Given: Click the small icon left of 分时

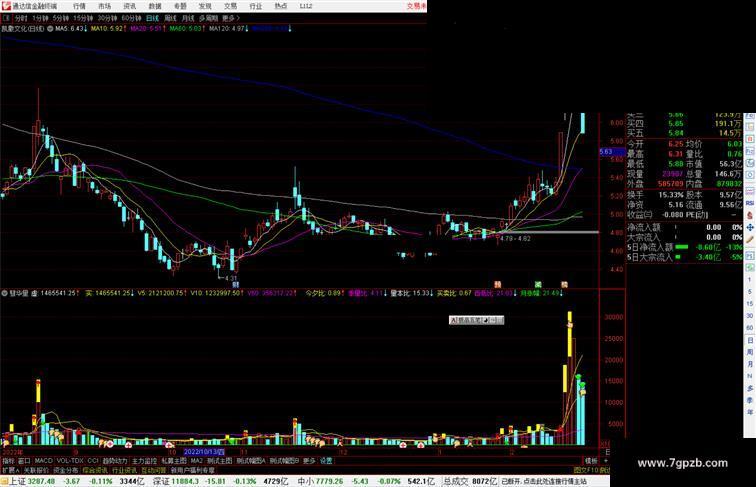Looking at the screenshot, I should click(6, 18).
